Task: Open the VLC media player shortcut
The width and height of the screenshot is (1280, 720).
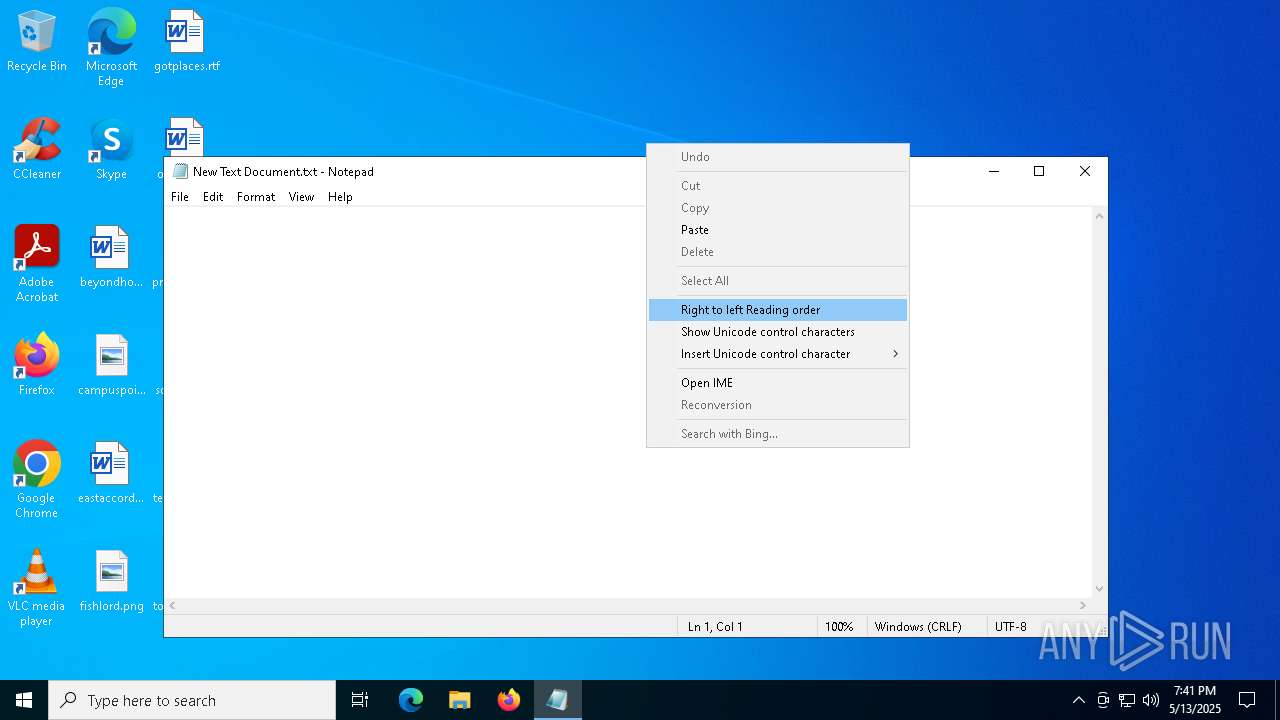Action: click(x=37, y=588)
